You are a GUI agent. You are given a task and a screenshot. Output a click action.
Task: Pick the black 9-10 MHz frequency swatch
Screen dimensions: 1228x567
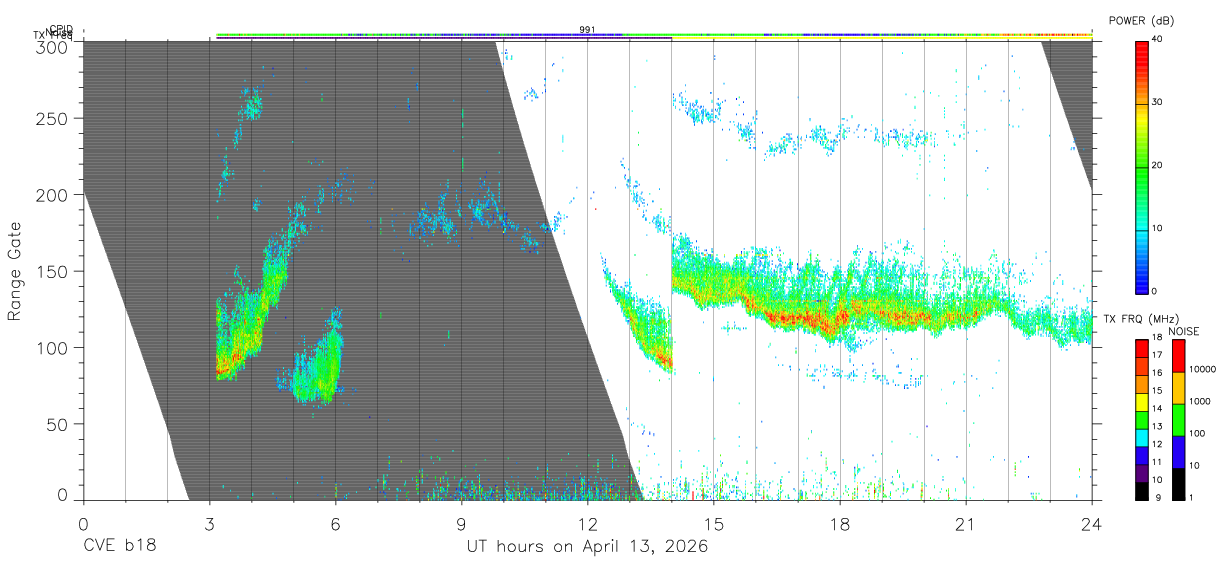(x=1142, y=491)
